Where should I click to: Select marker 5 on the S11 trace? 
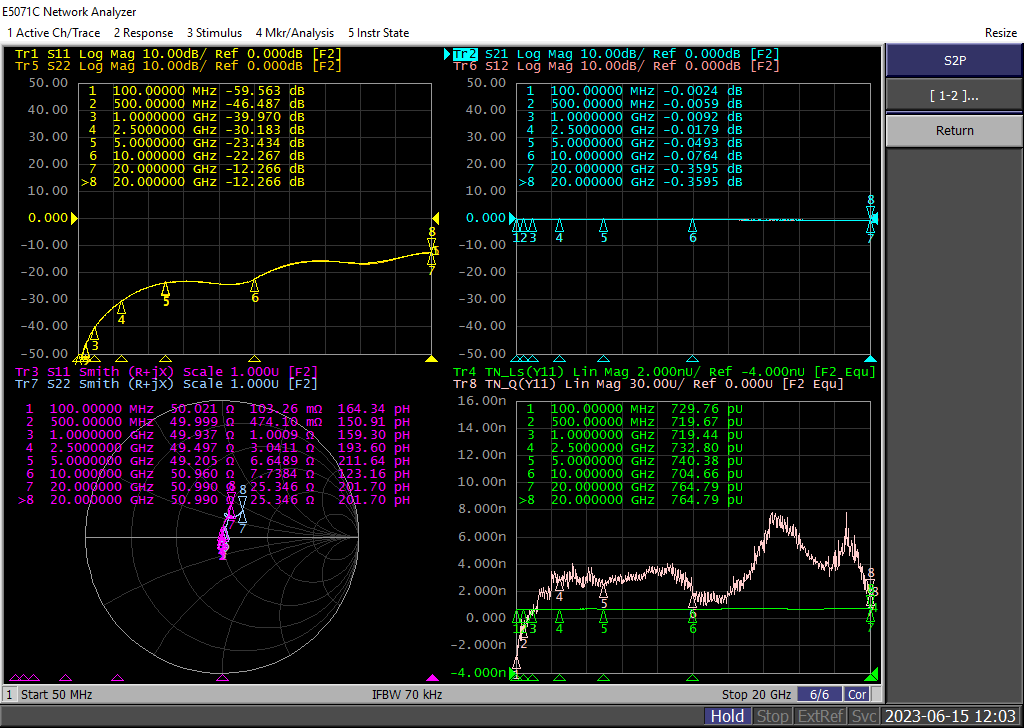coord(166,293)
